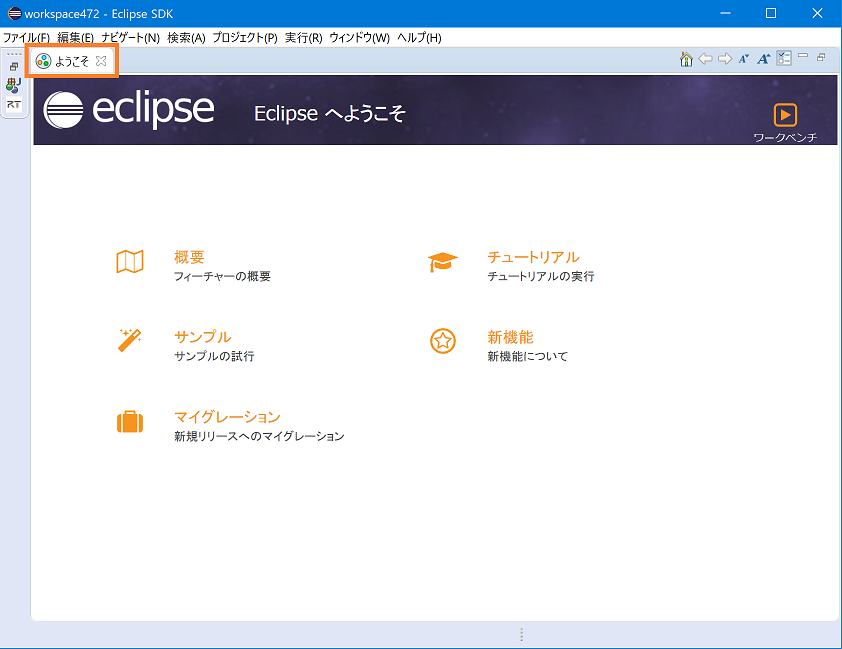Viewport: 842px width, 649px height.
Task: Click the text 新規リリースへのマイグレーション
Action: click(259, 436)
